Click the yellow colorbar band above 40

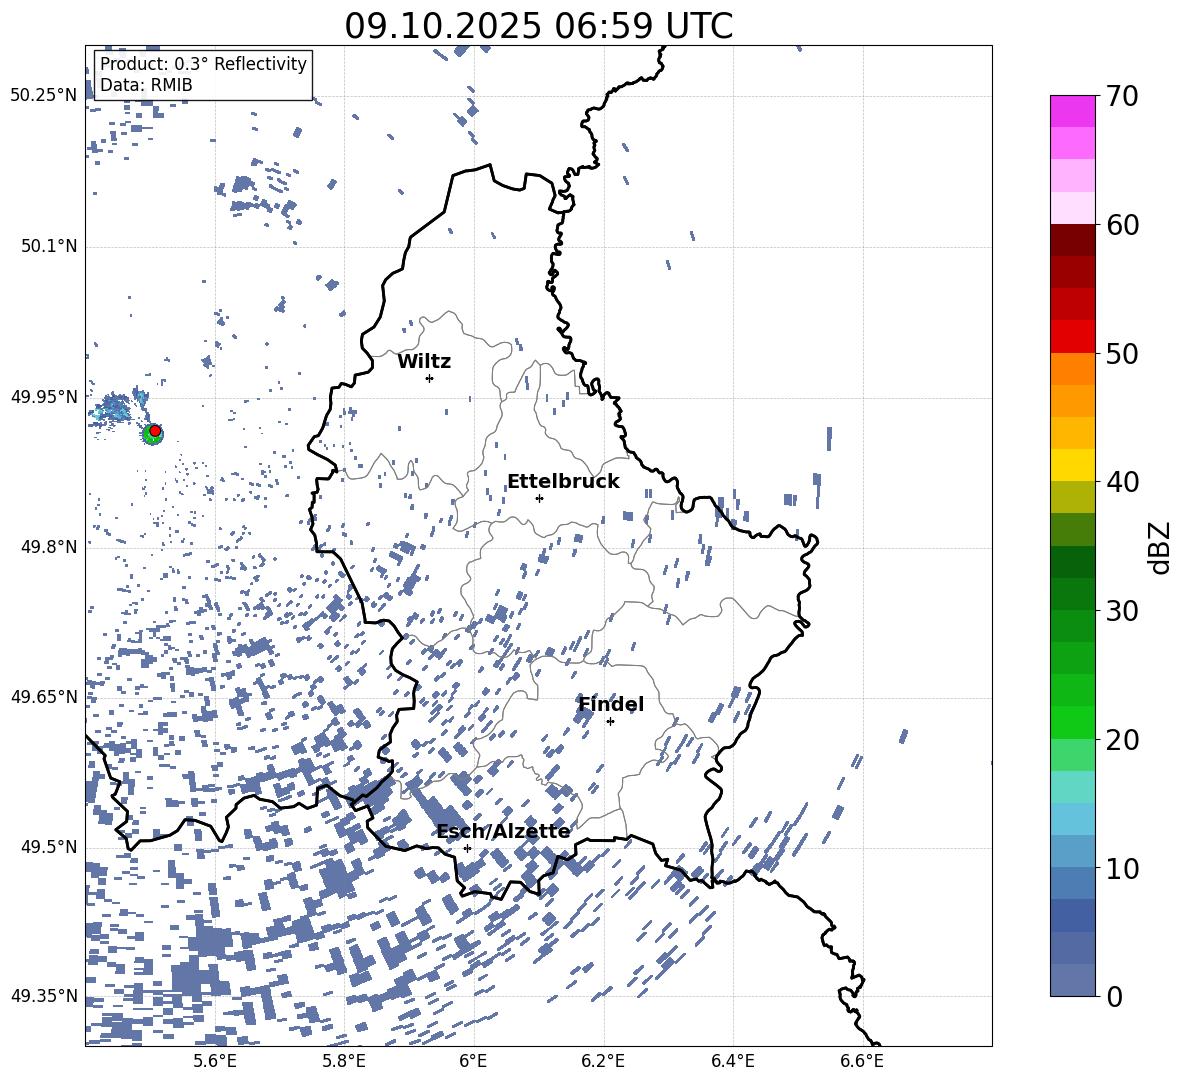click(1072, 465)
